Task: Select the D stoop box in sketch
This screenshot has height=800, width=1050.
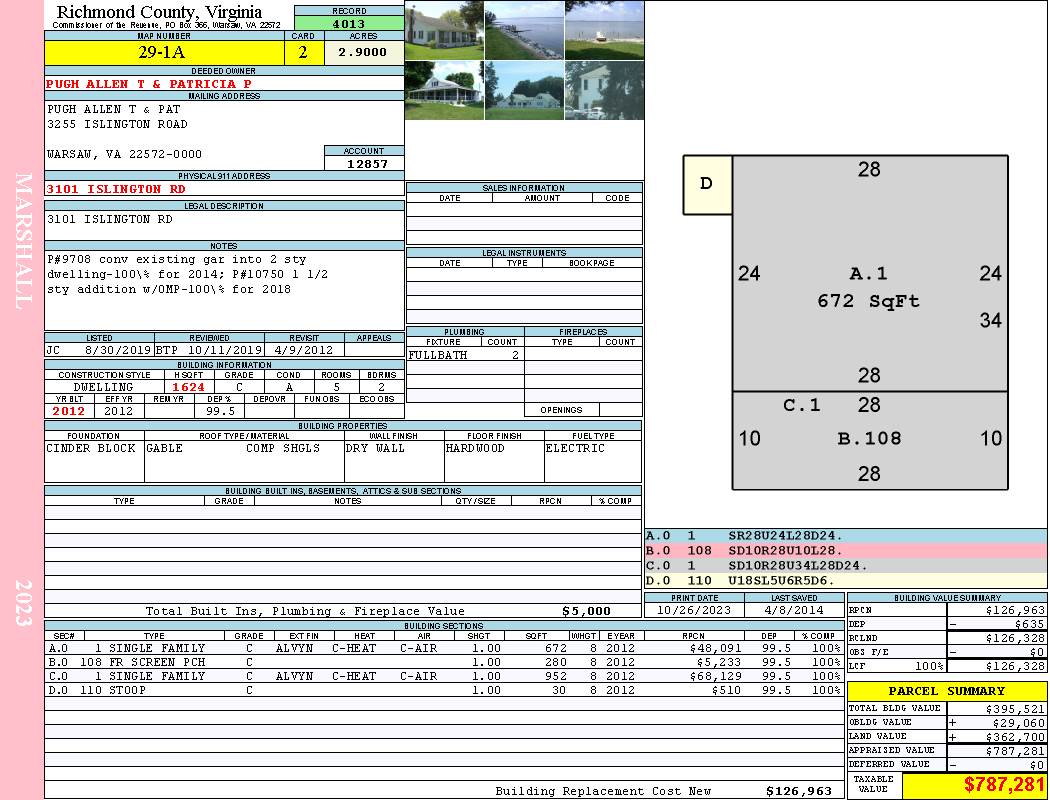Action: coord(707,184)
